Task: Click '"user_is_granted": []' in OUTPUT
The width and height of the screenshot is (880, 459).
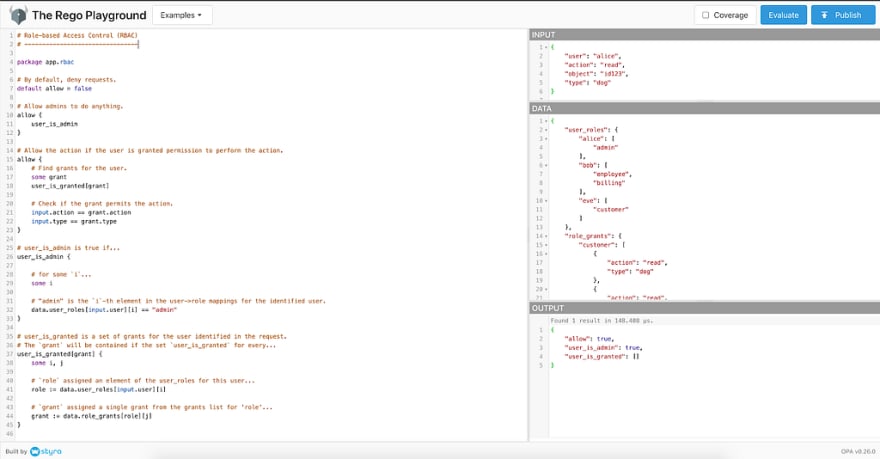Action: click(602, 356)
